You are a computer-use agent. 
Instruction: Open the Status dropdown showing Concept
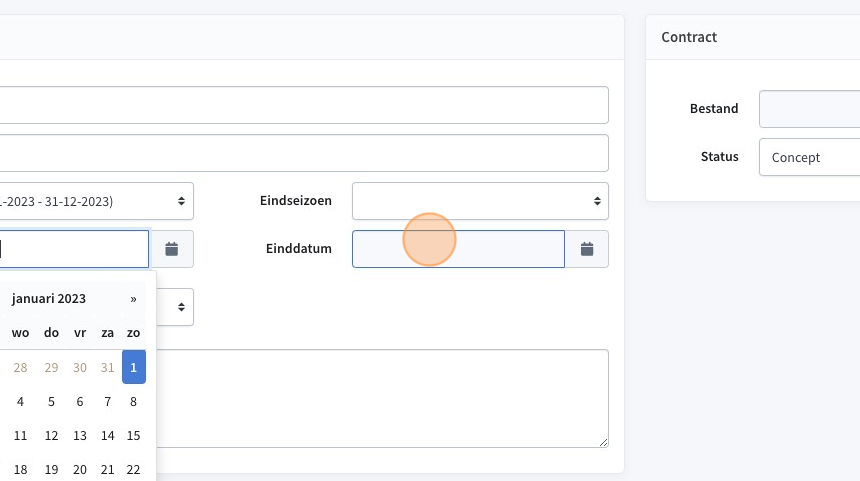tap(810, 157)
